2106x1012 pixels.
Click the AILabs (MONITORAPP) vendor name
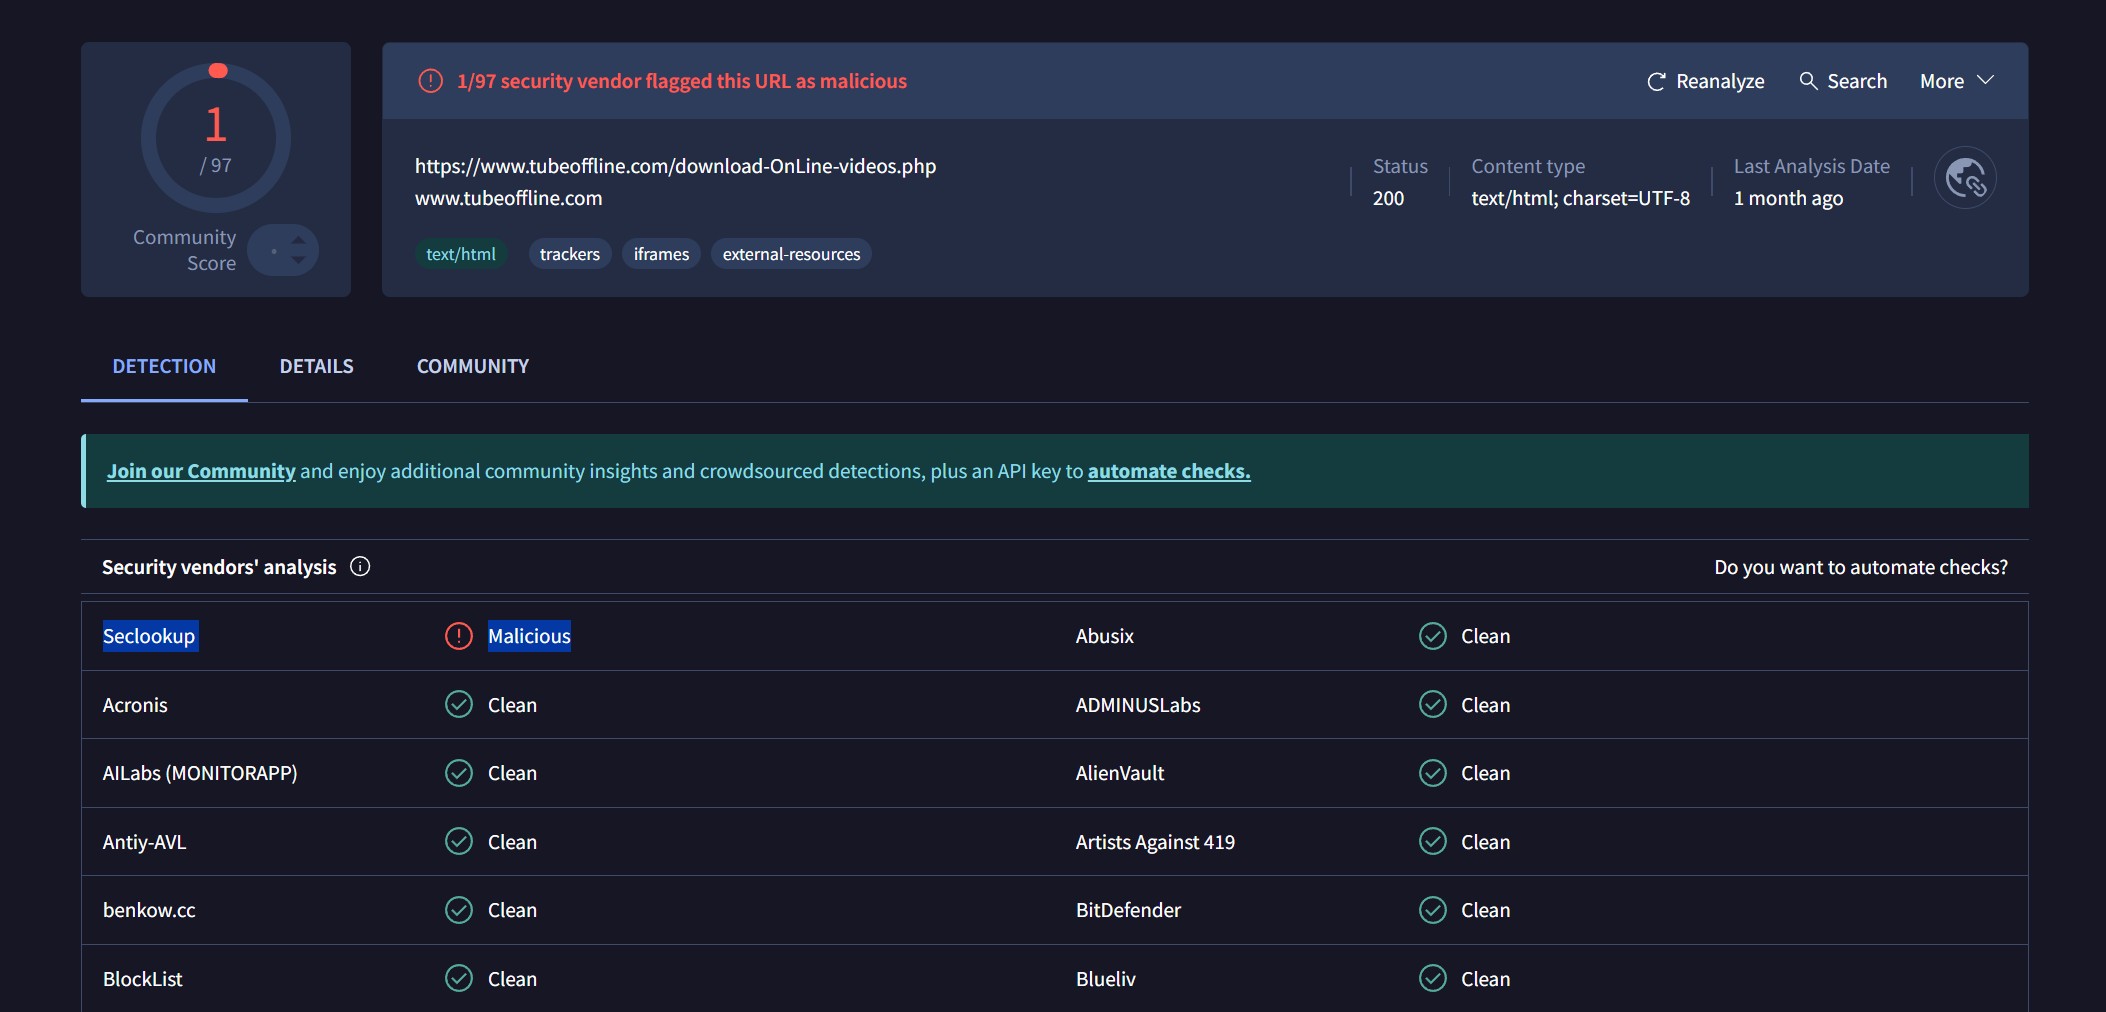click(200, 773)
